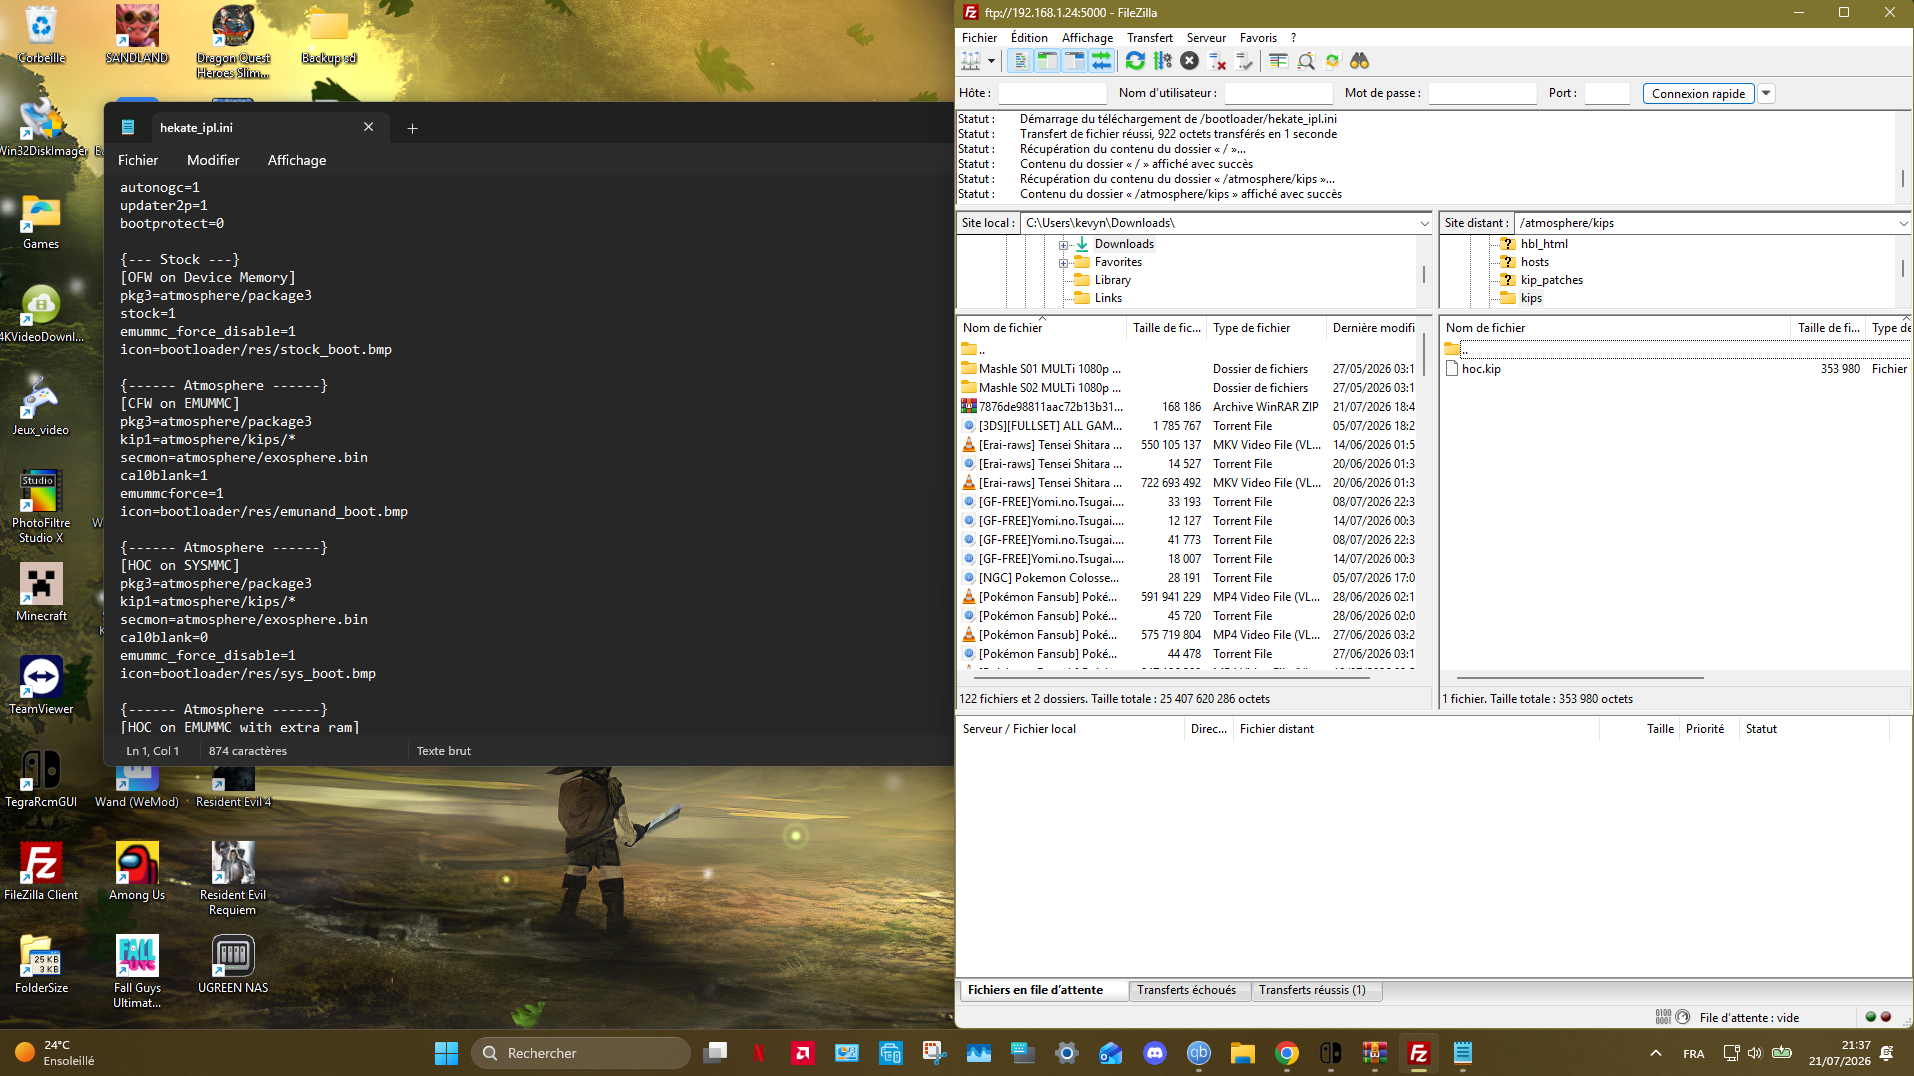The image size is (1914, 1076).
Task: Click the reconnect to last server icon
Action: [x=1244, y=61]
